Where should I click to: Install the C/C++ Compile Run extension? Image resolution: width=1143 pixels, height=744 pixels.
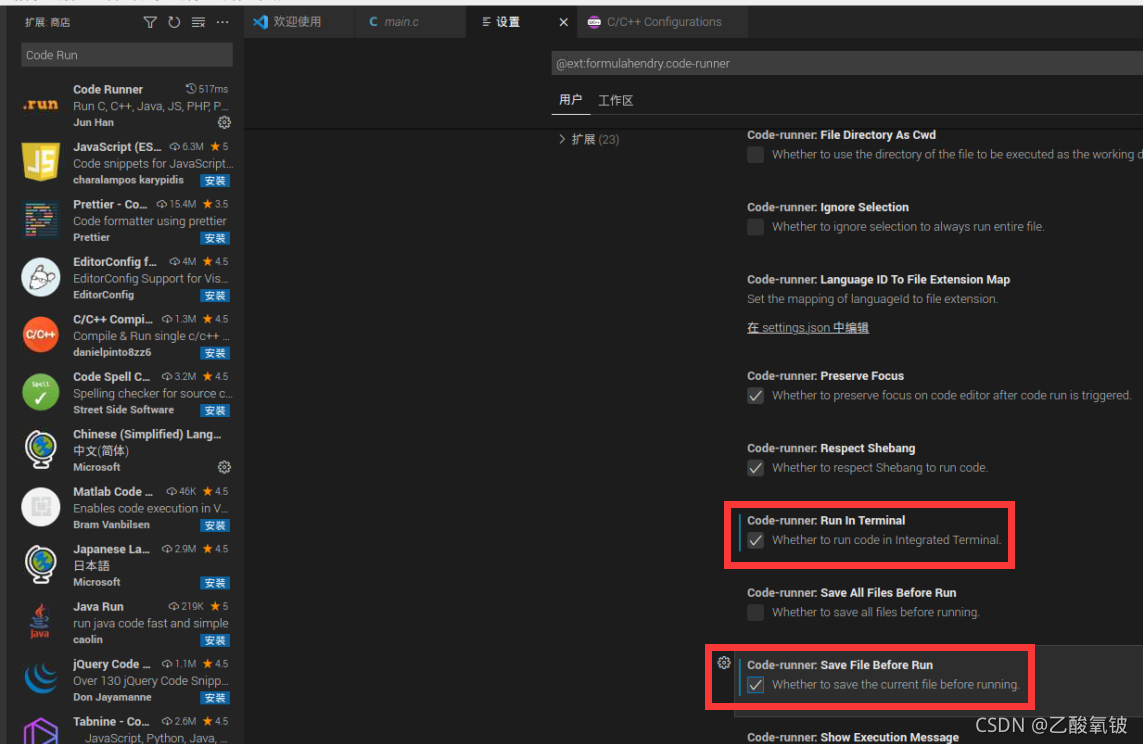click(x=215, y=353)
